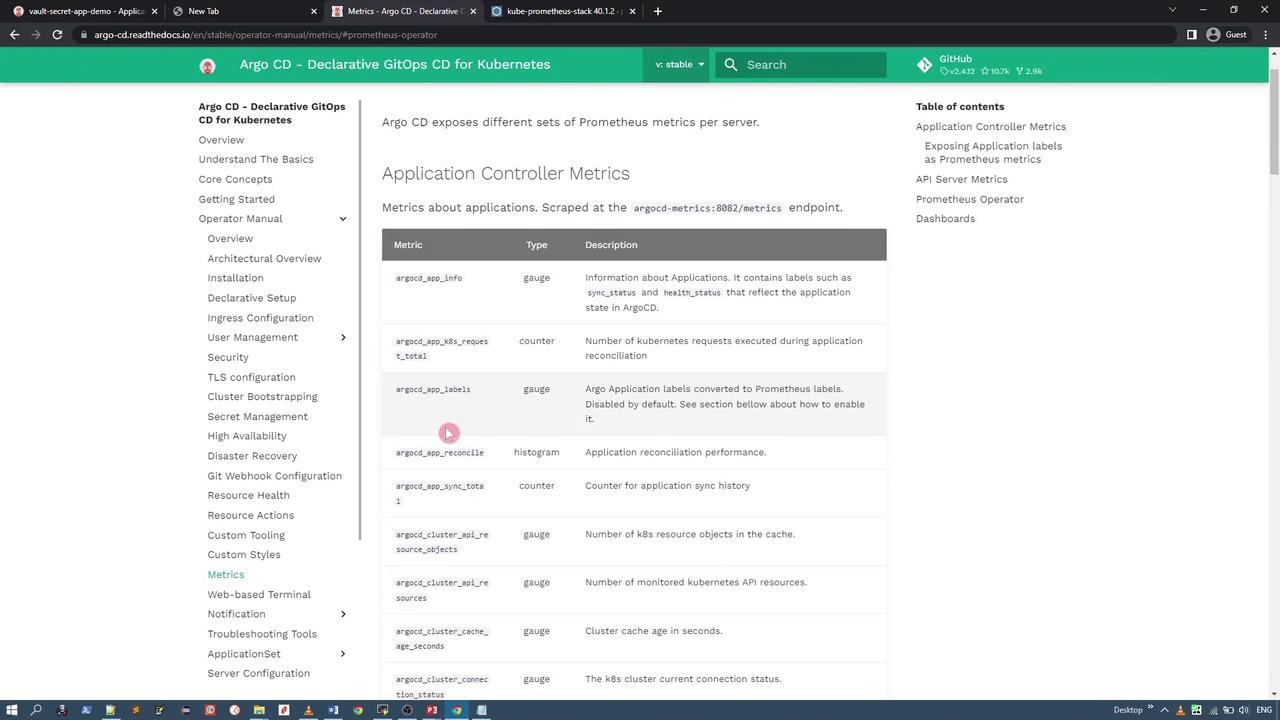Jump to Application Controller Metrics in contents
This screenshot has width=1280, height=720.
pos(991,127)
